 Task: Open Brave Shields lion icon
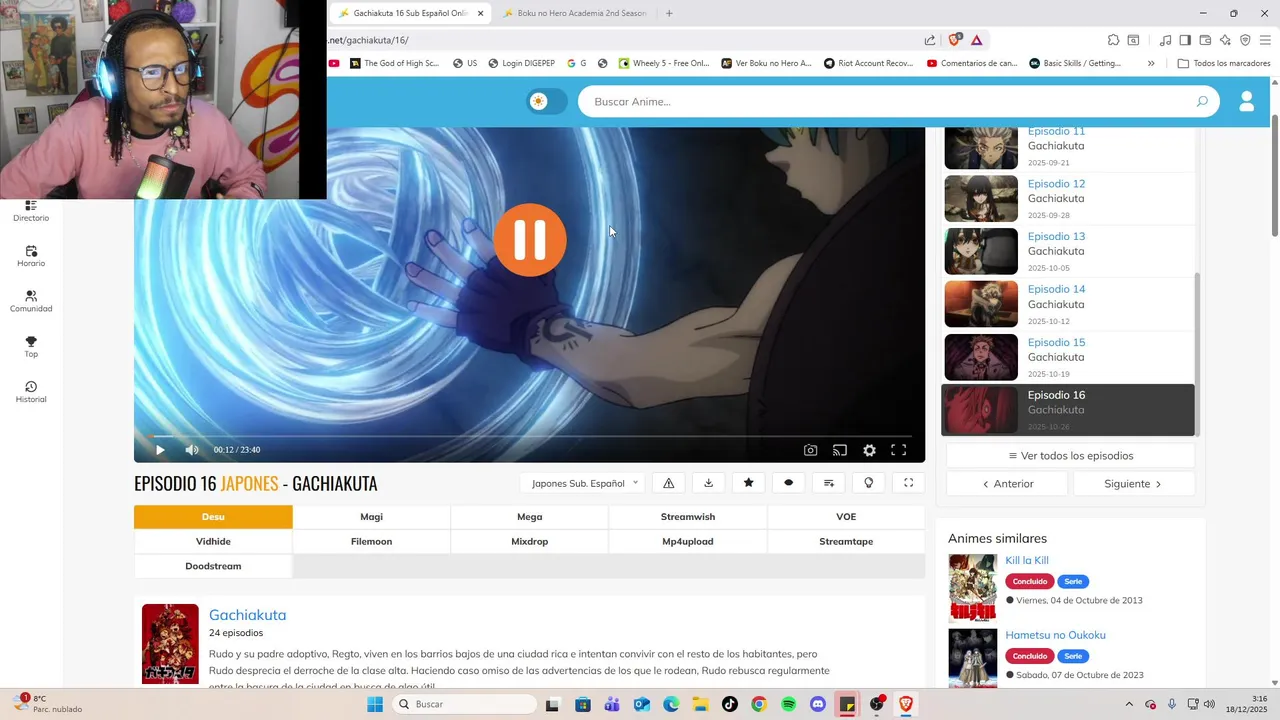[954, 40]
